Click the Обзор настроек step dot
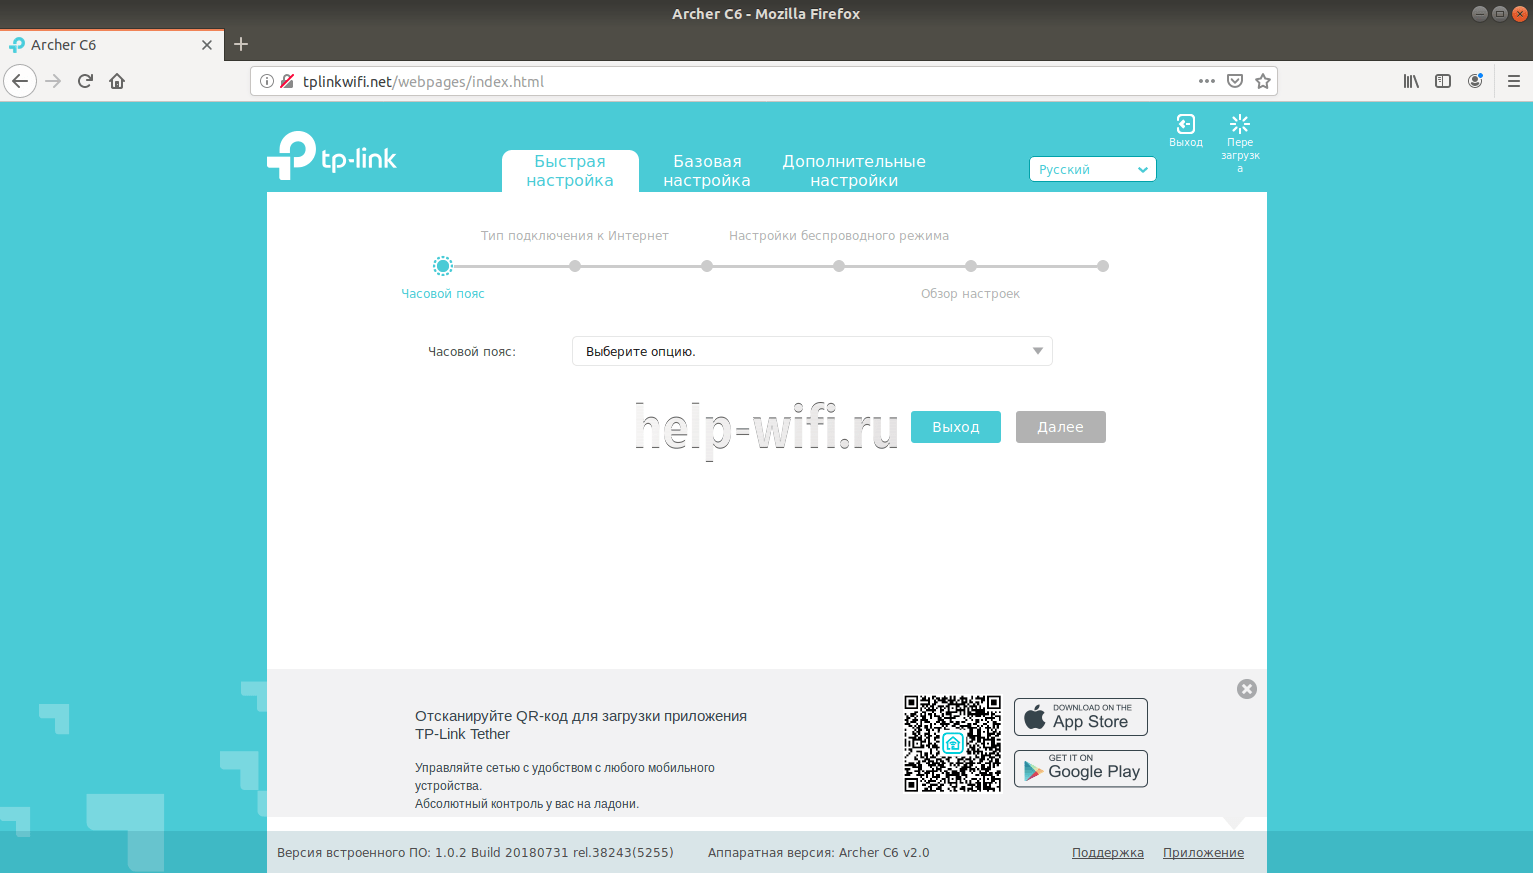The width and height of the screenshot is (1533, 873). 971,266
